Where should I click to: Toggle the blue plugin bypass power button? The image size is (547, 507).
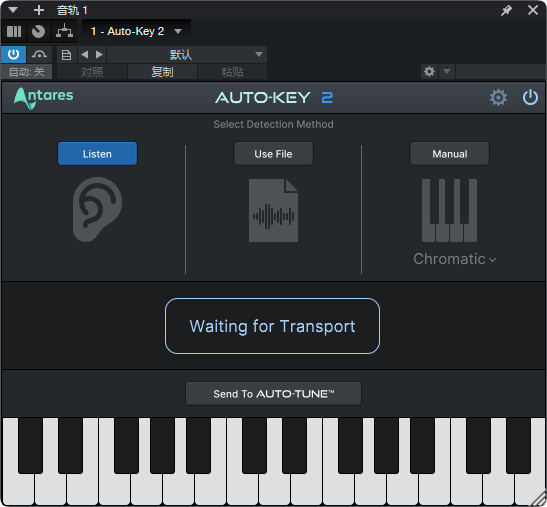pos(13,54)
